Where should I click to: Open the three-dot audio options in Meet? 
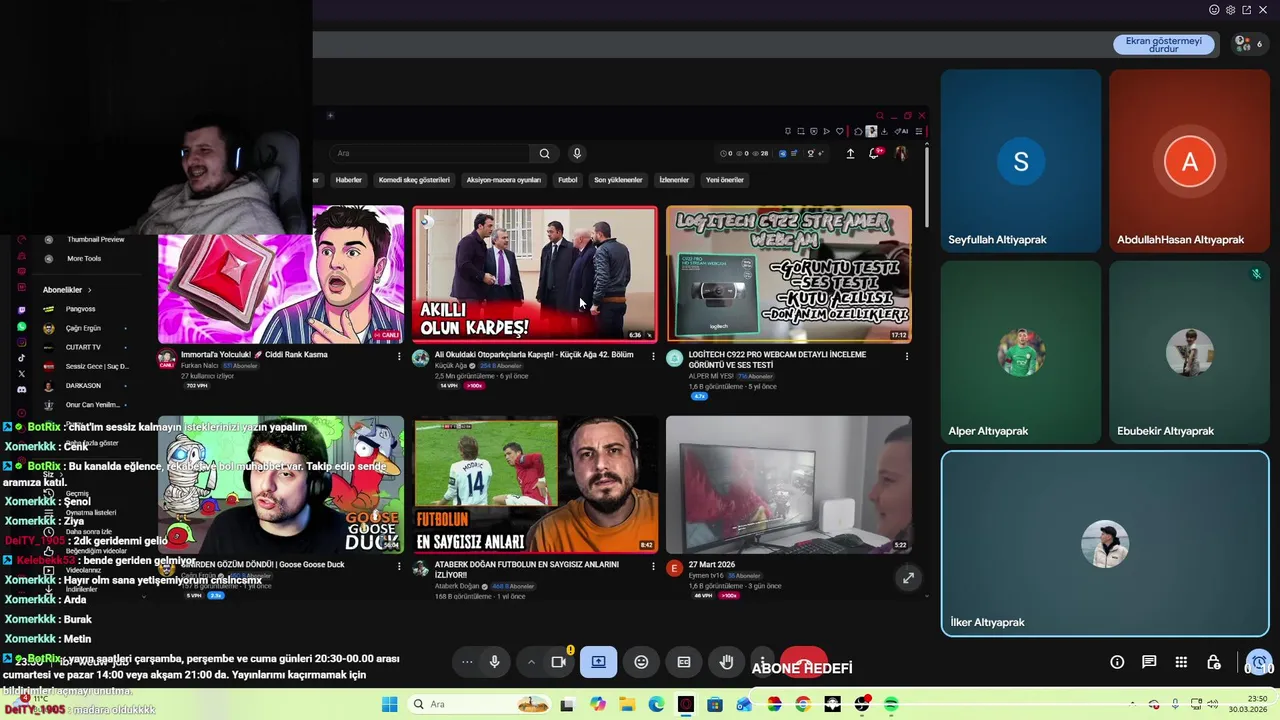click(x=467, y=662)
